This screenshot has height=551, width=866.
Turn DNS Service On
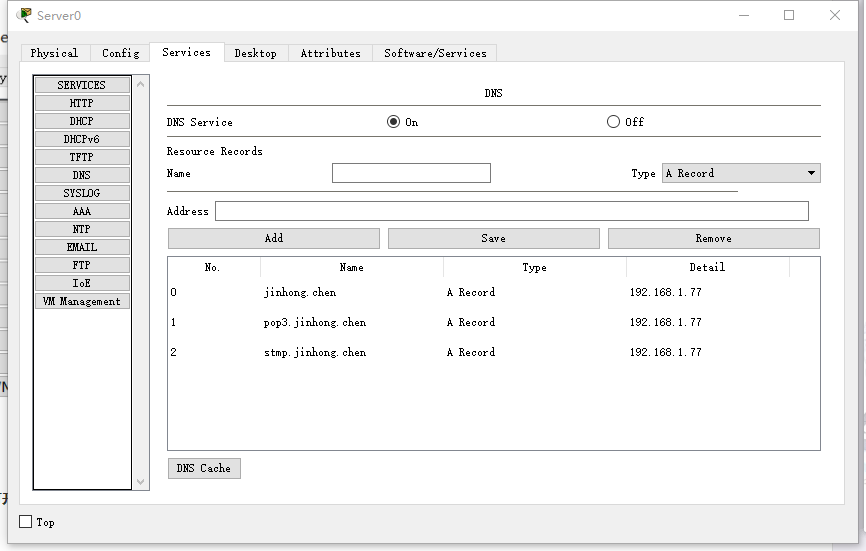point(393,121)
